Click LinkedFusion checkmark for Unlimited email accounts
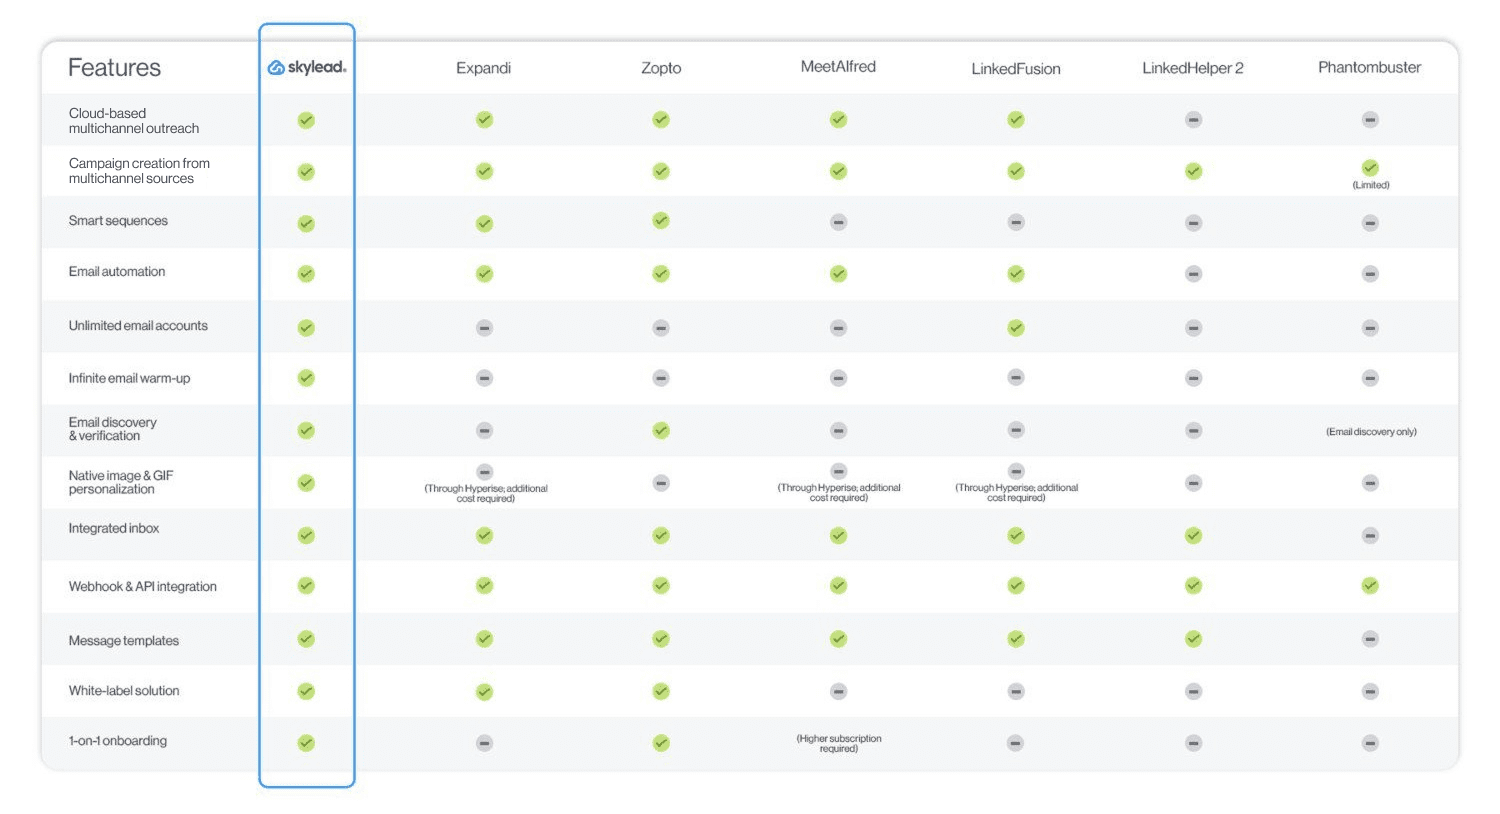1500x814 pixels. point(1016,327)
